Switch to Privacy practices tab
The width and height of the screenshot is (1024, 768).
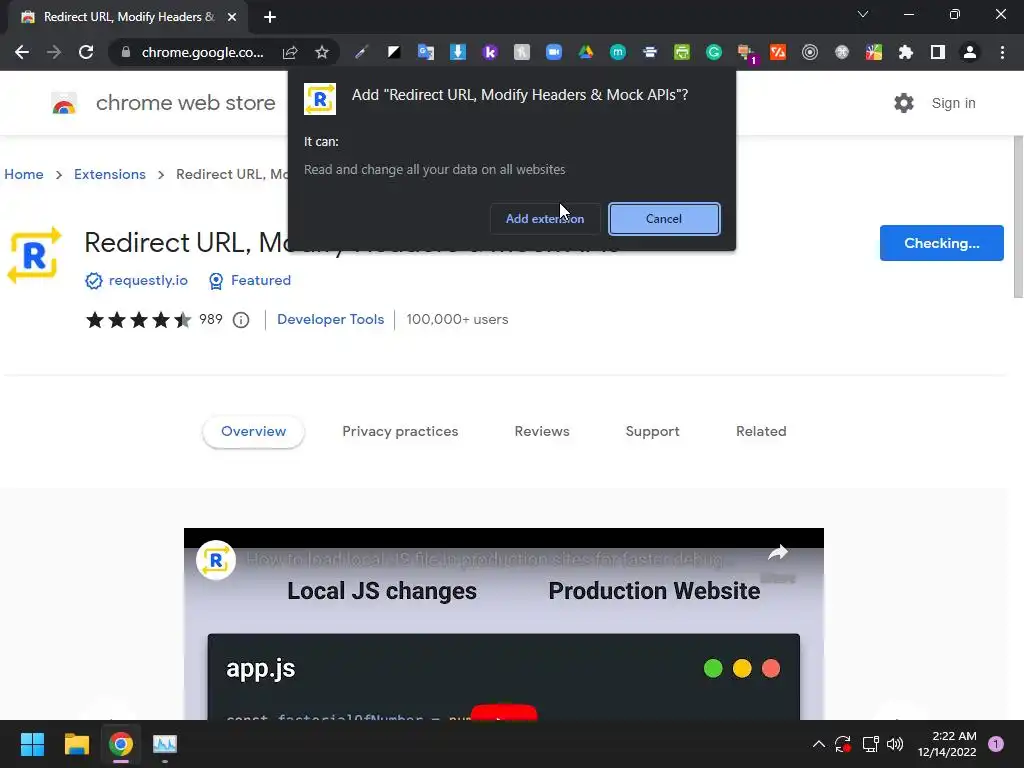[400, 432]
